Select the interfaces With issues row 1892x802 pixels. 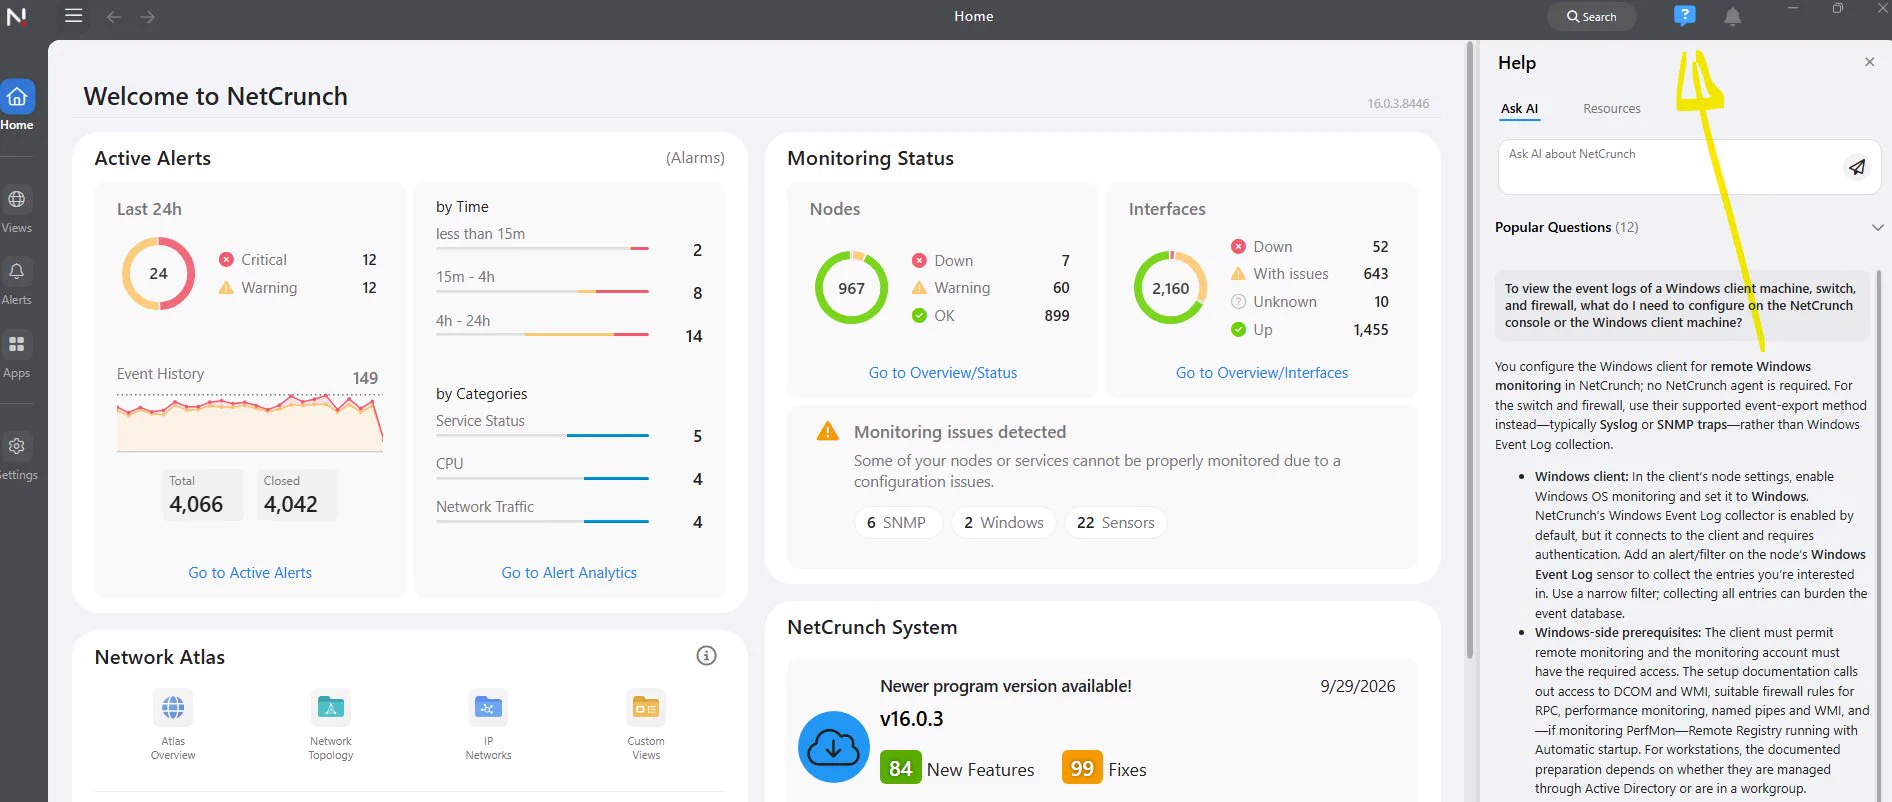pyautogui.click(x=1309, y=274)
